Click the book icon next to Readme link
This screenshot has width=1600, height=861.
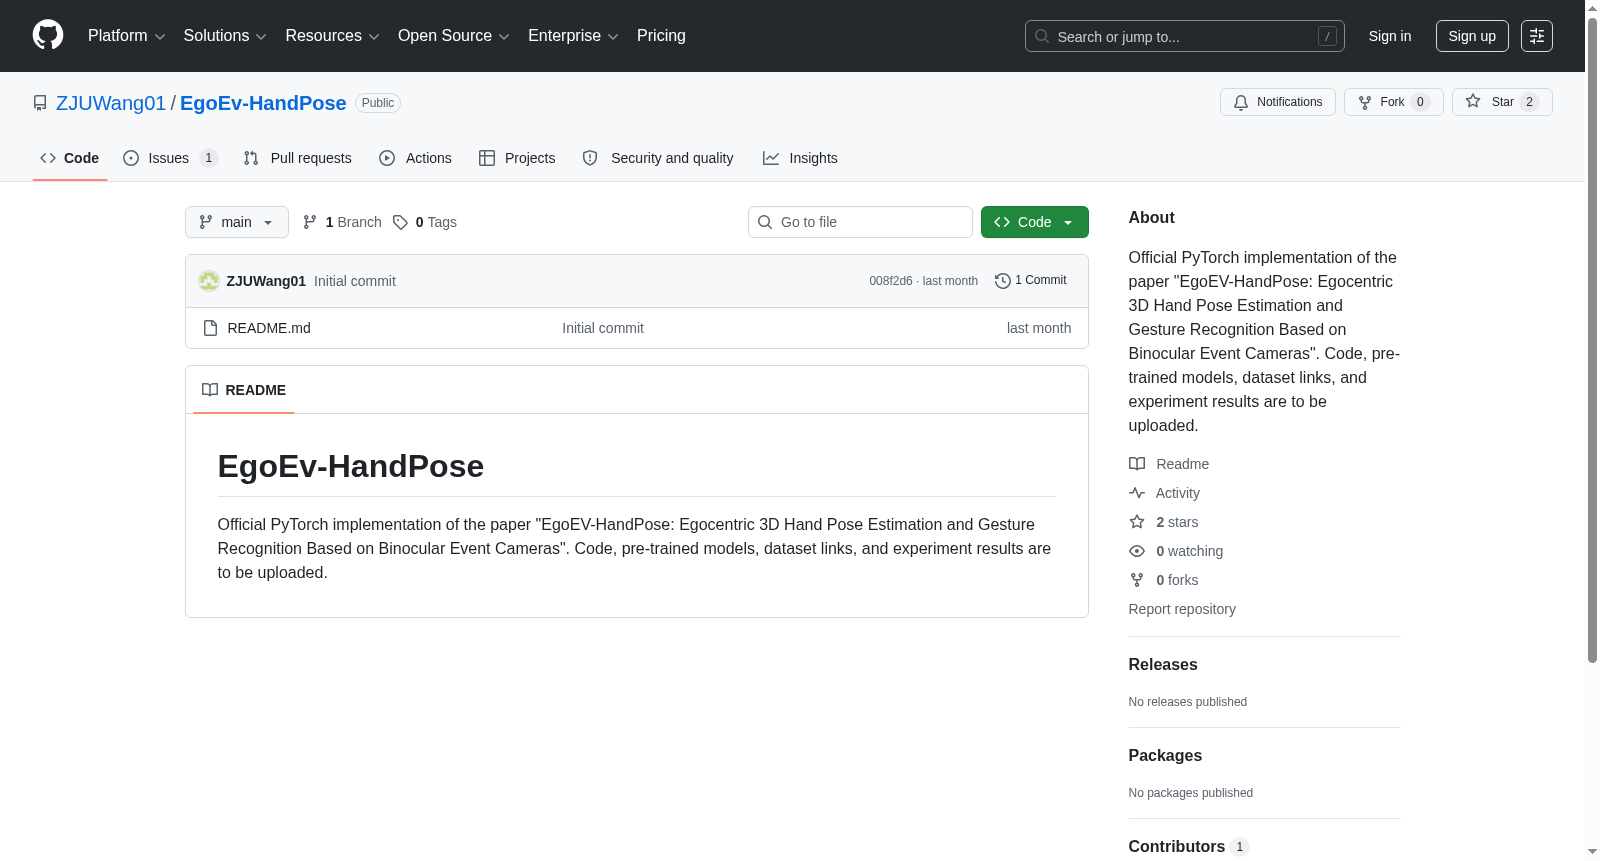(x=1137, y=464)
